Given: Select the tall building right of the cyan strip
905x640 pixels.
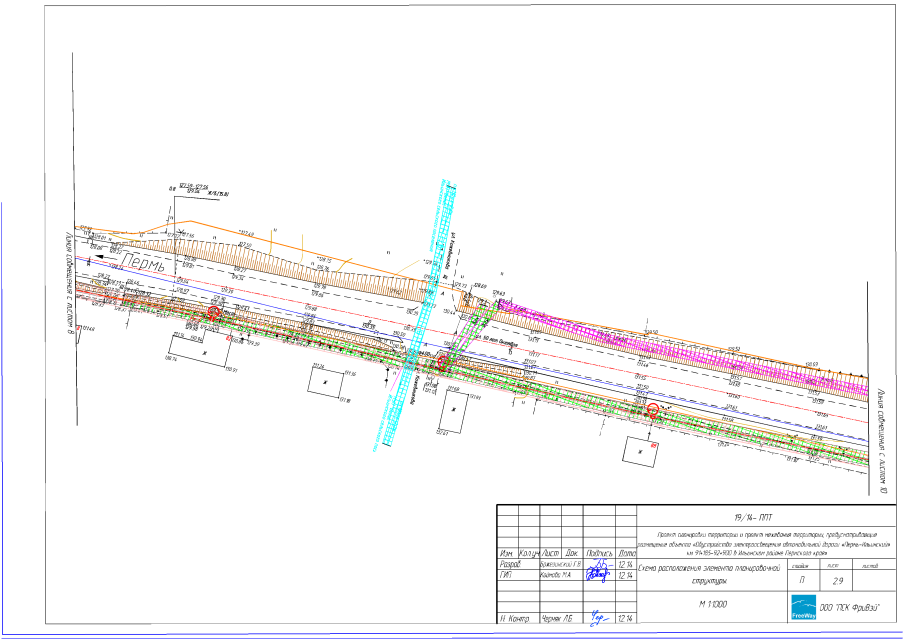Looking at the screenshot, I should pos(455,413).
